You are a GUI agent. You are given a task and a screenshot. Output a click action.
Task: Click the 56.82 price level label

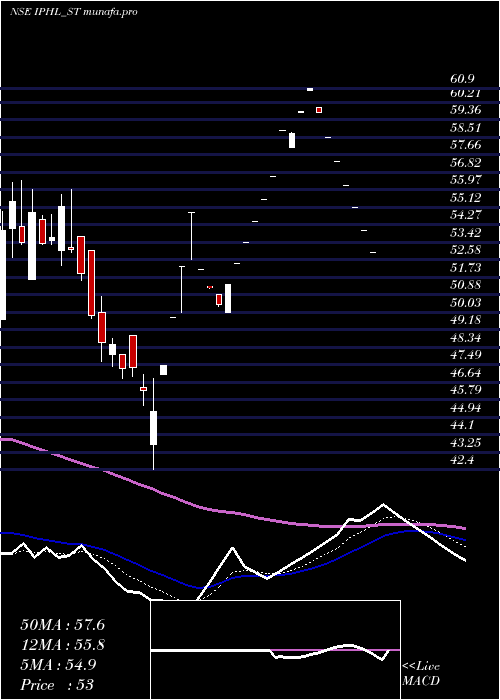(x=465, y=163)
